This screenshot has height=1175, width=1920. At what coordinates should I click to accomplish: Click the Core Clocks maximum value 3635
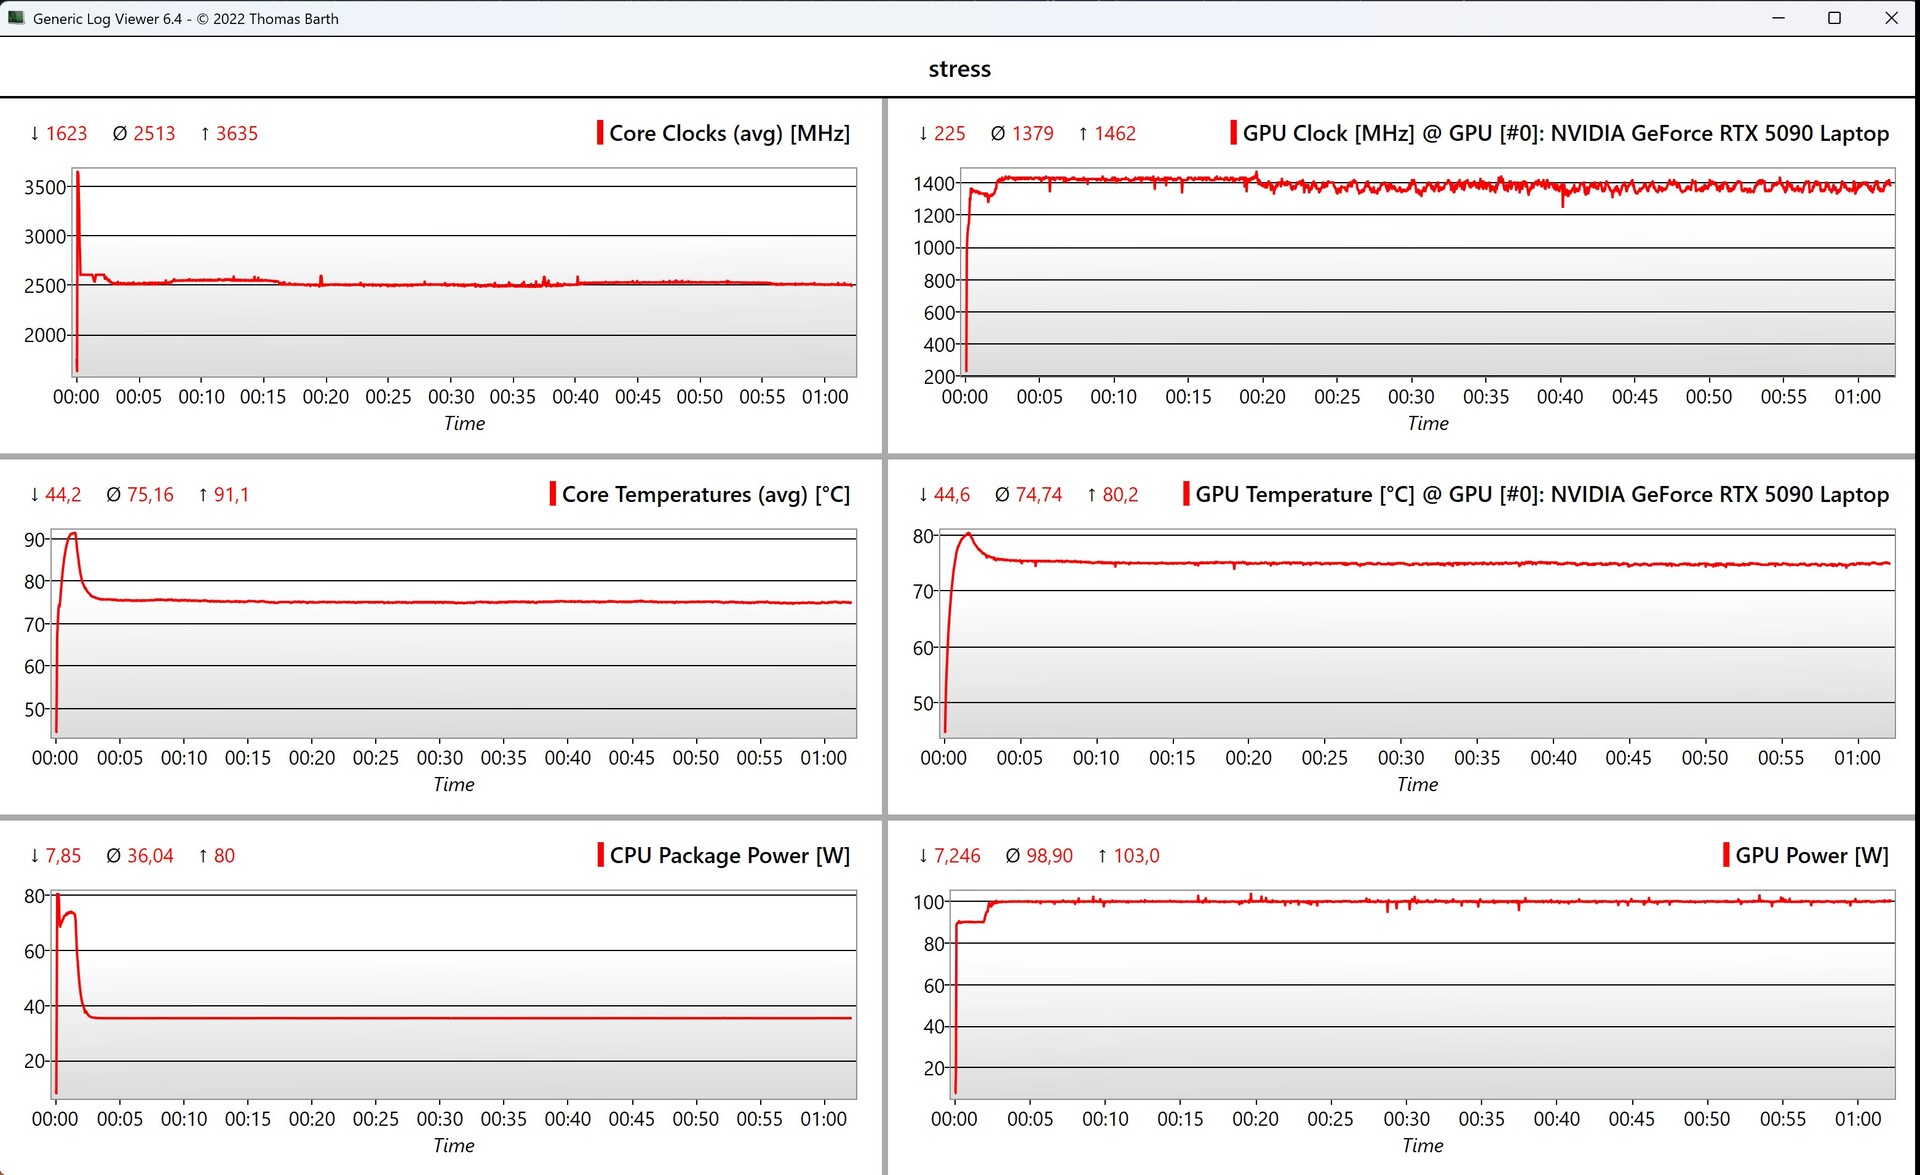point(236,133)
